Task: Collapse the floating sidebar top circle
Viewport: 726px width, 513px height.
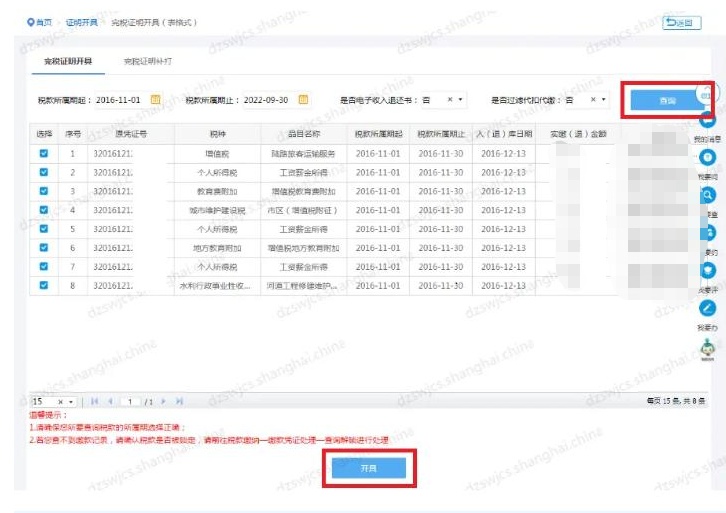Action: point(707,94)
